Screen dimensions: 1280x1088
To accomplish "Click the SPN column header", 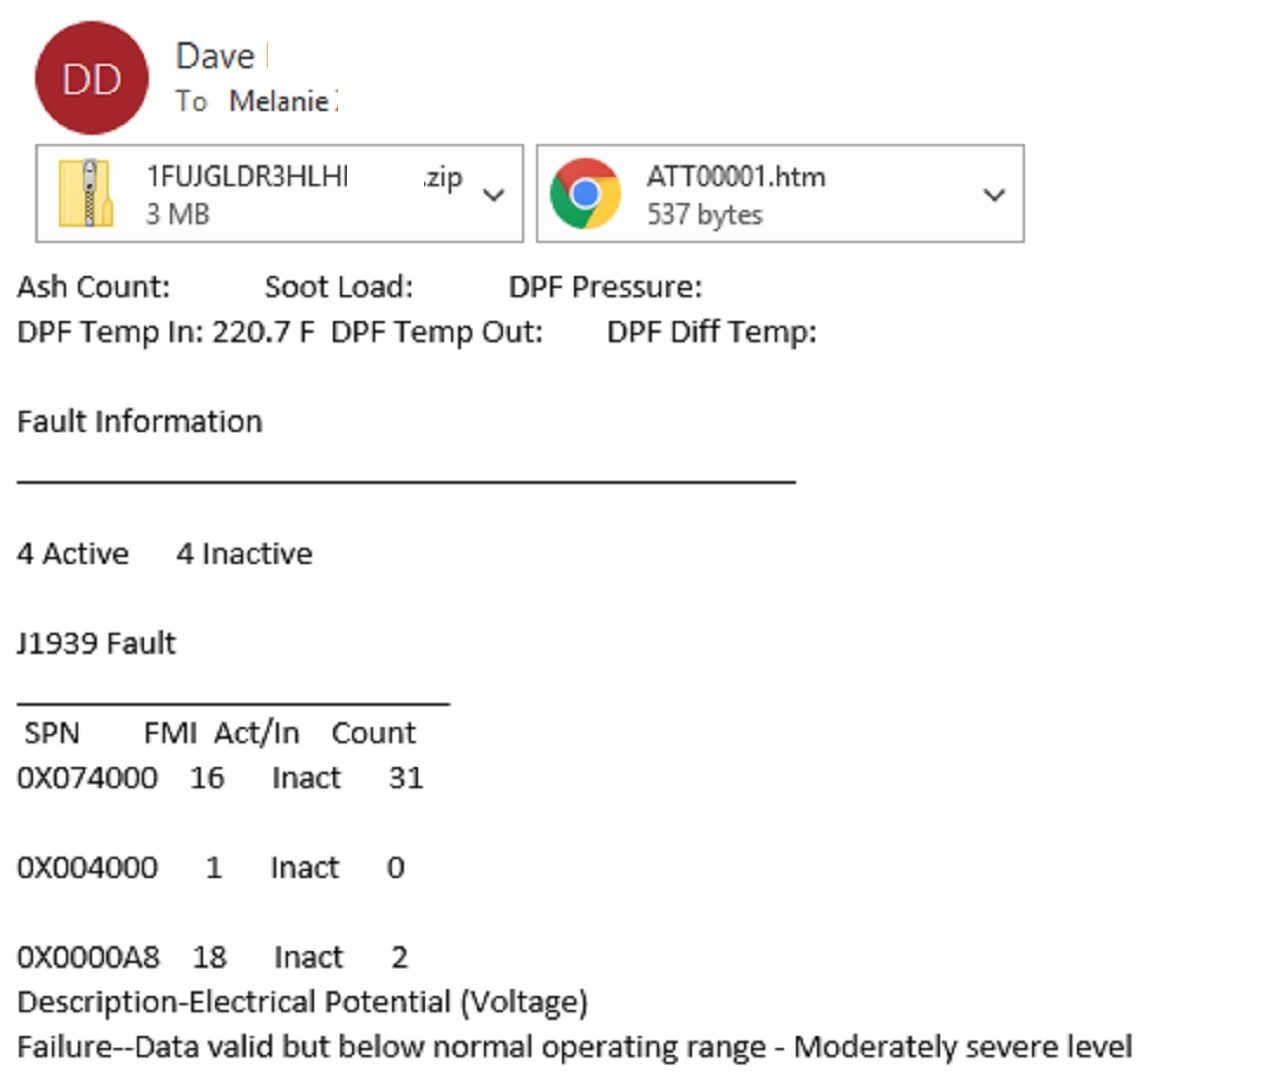I will (51, 733).
